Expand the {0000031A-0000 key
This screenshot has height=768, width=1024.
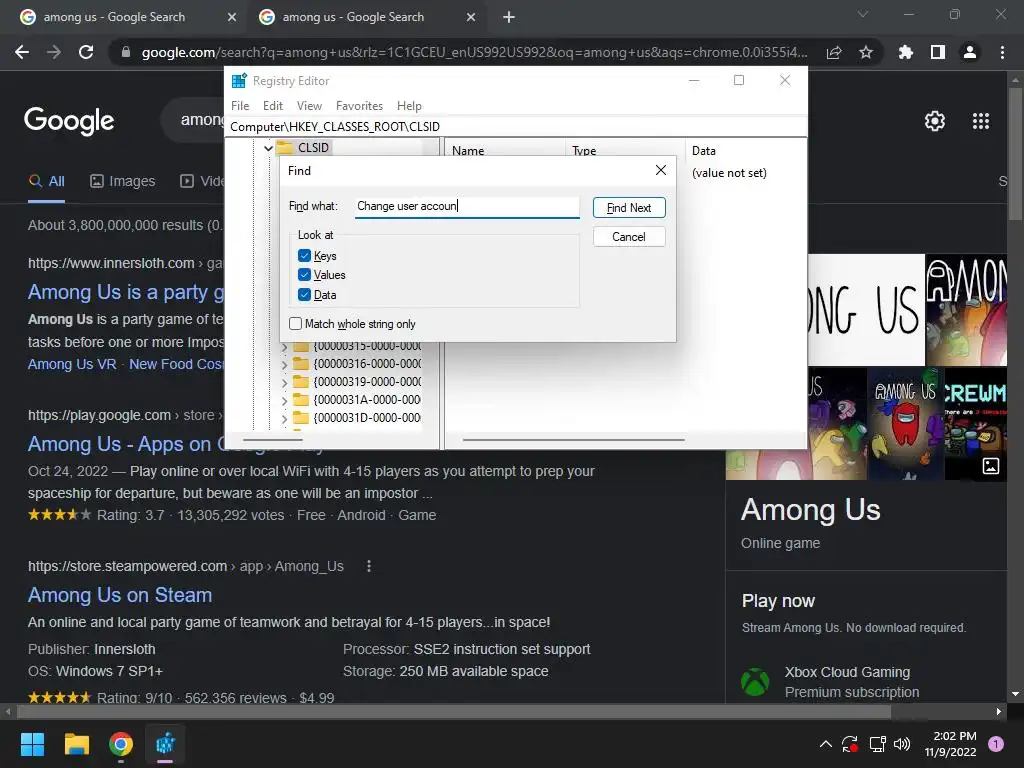(284, 400)
